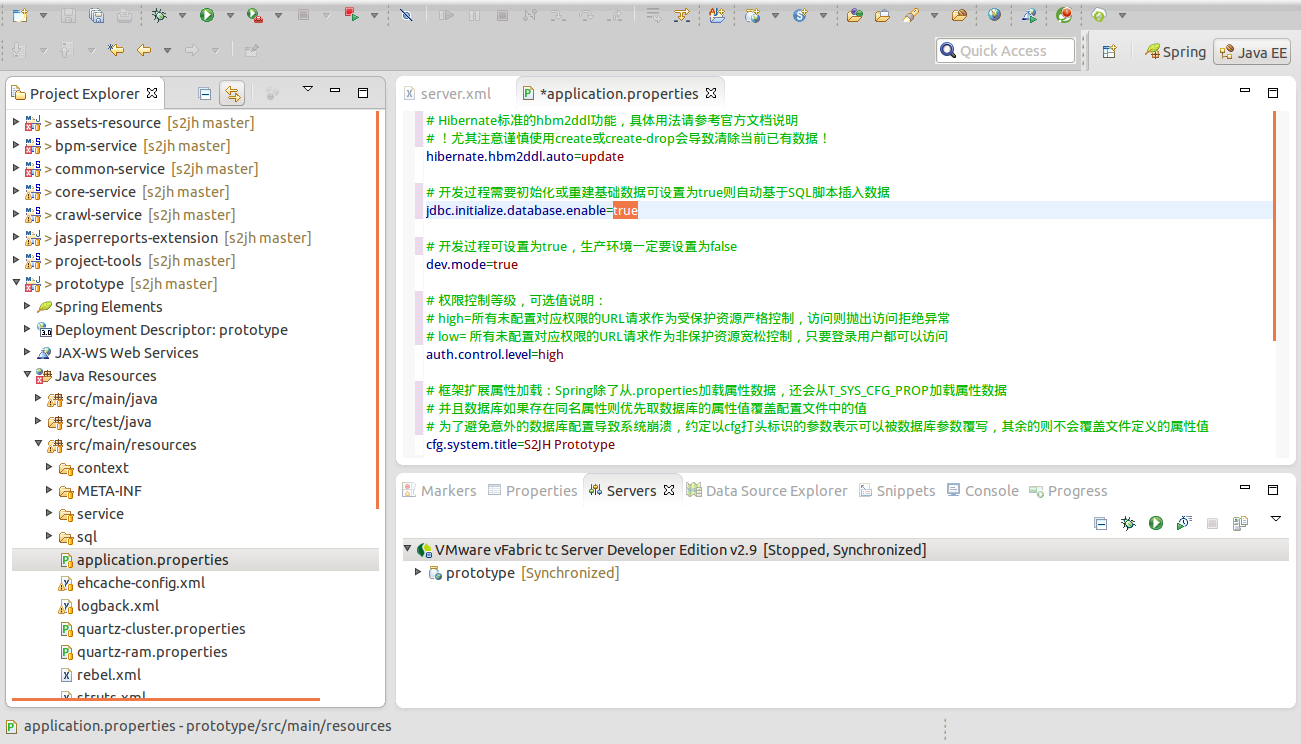Open Servers view menu triangle
The width and height of the screenshot is (1301, 744).
click(1276, 519)
